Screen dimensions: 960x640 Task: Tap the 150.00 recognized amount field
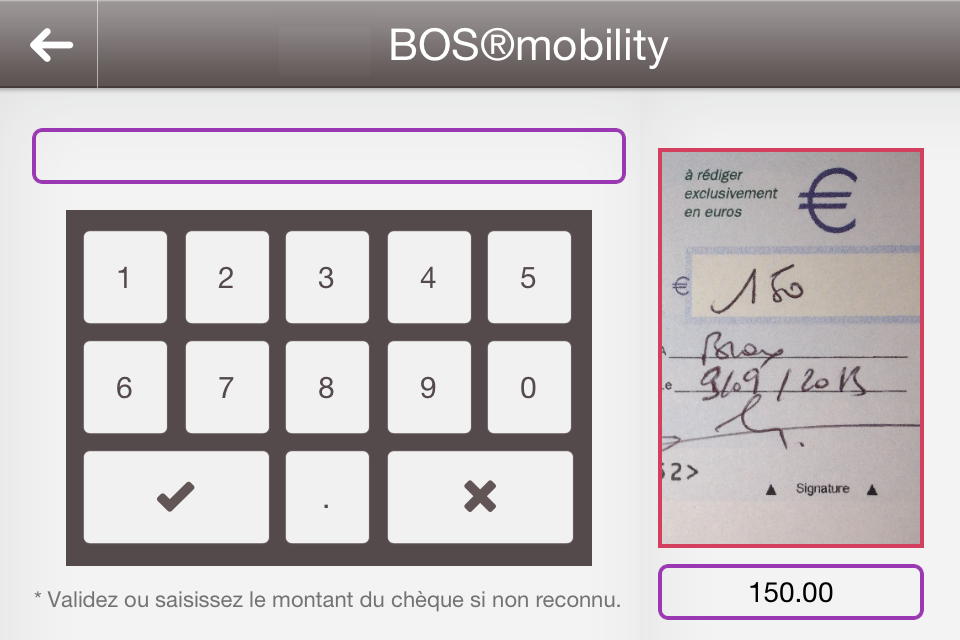click(x=790, y=592)
